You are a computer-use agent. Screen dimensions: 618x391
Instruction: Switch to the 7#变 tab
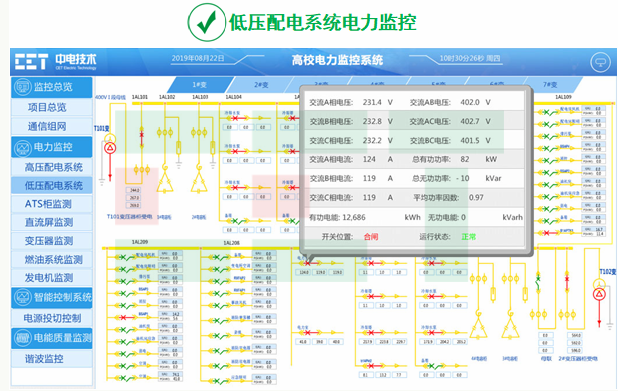(550, 85)
